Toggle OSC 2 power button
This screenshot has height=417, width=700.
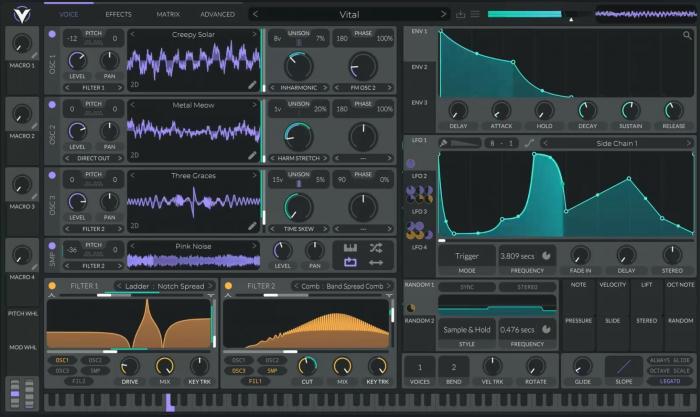coord(52,104)
